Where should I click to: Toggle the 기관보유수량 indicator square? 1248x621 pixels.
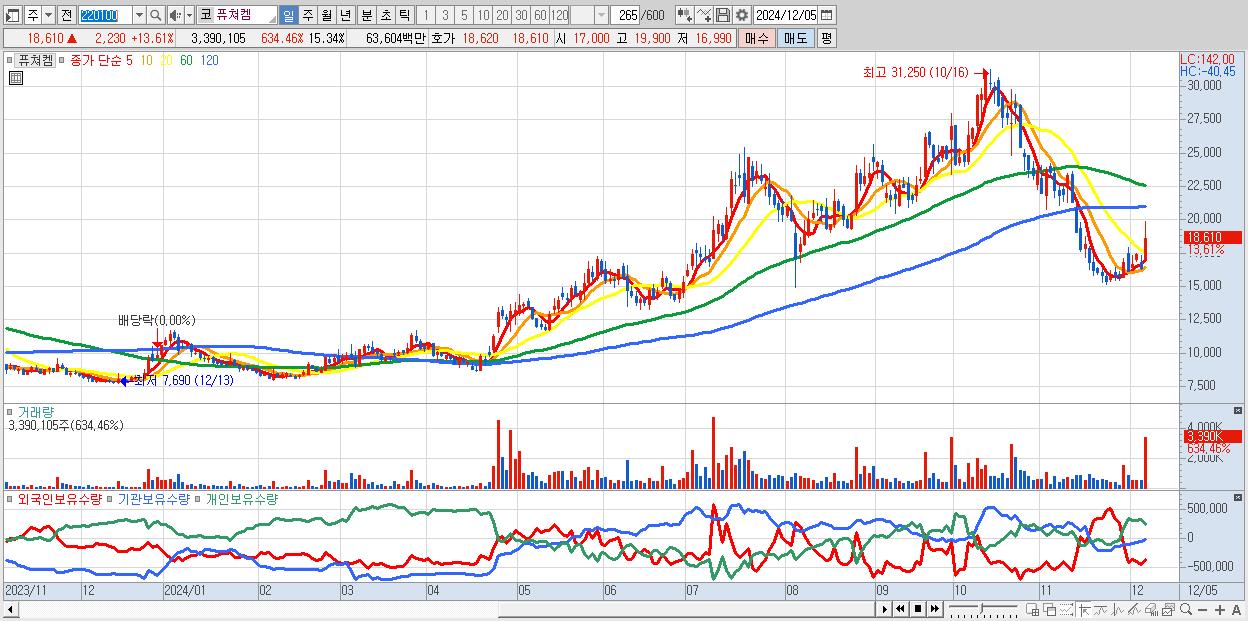110,498
